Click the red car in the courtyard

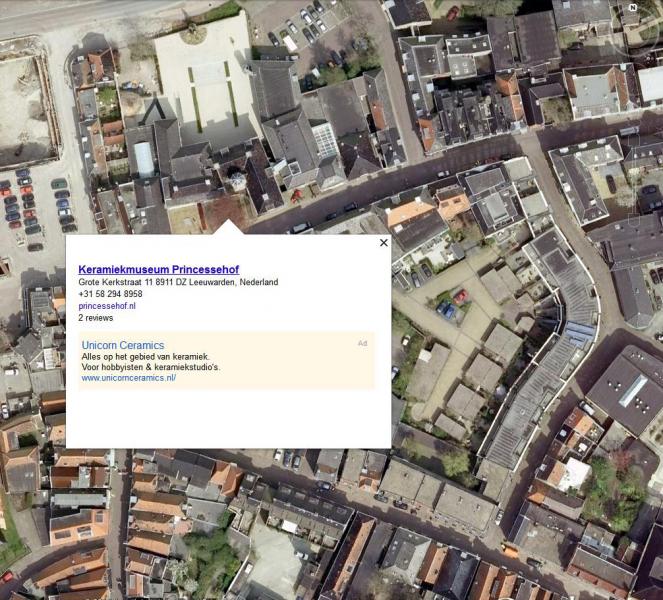(x=461, y=296)
